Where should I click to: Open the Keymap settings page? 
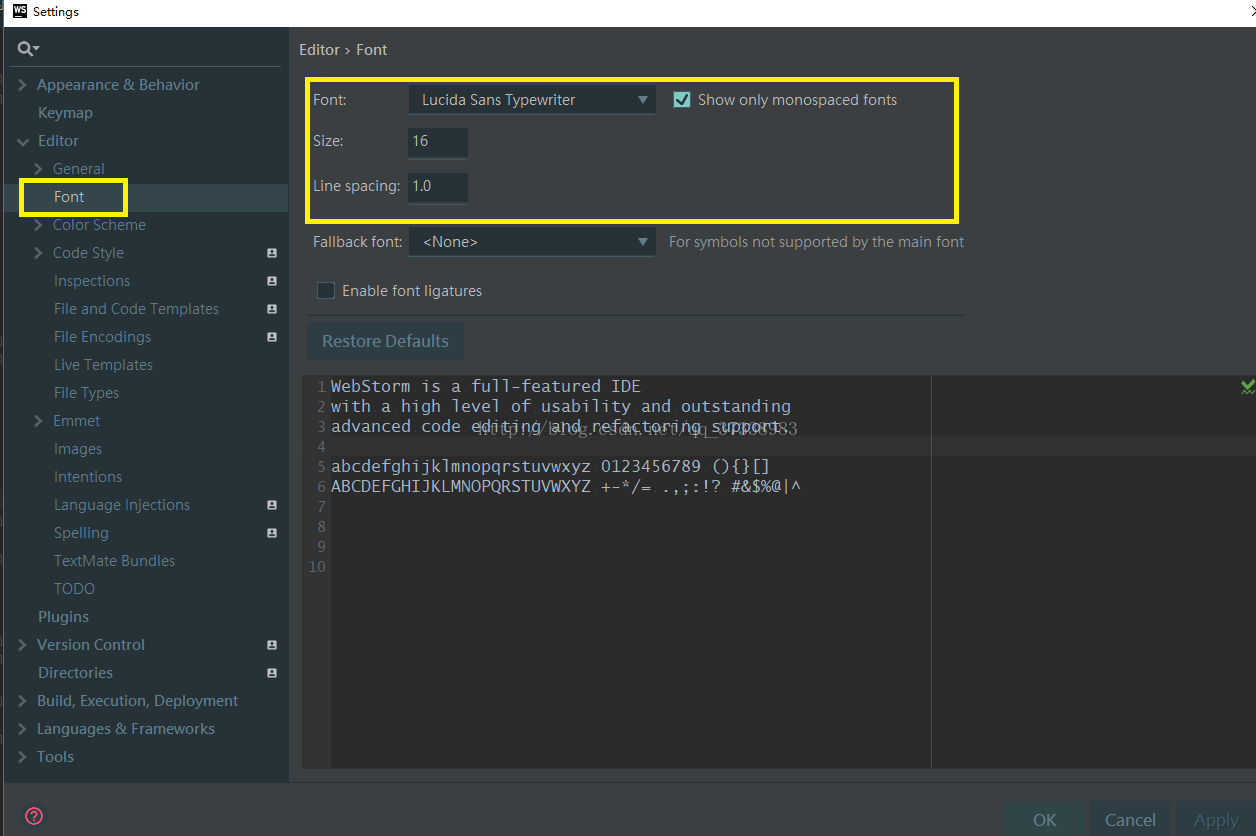coord(65,113)
